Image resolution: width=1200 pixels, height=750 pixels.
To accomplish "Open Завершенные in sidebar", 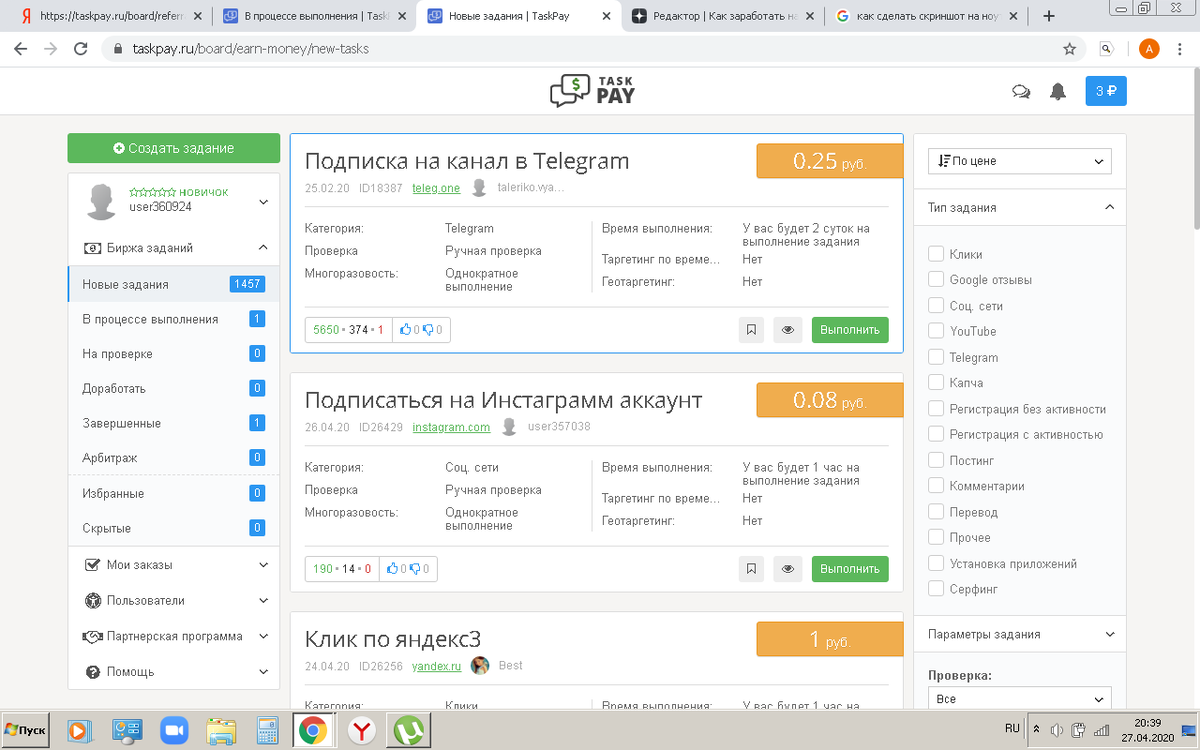I will (x=174, y=423).
